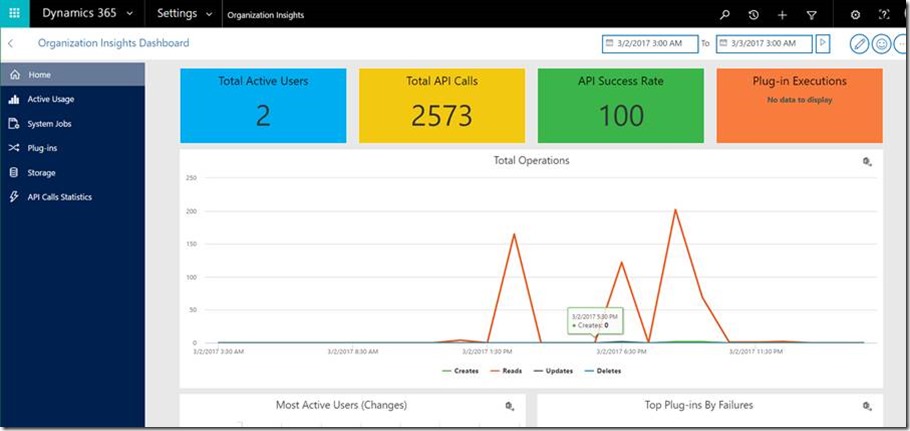Click the help question mark icon
Image resolution: width=910 pixels, height=431 pixels.
[x=883, y=15]
